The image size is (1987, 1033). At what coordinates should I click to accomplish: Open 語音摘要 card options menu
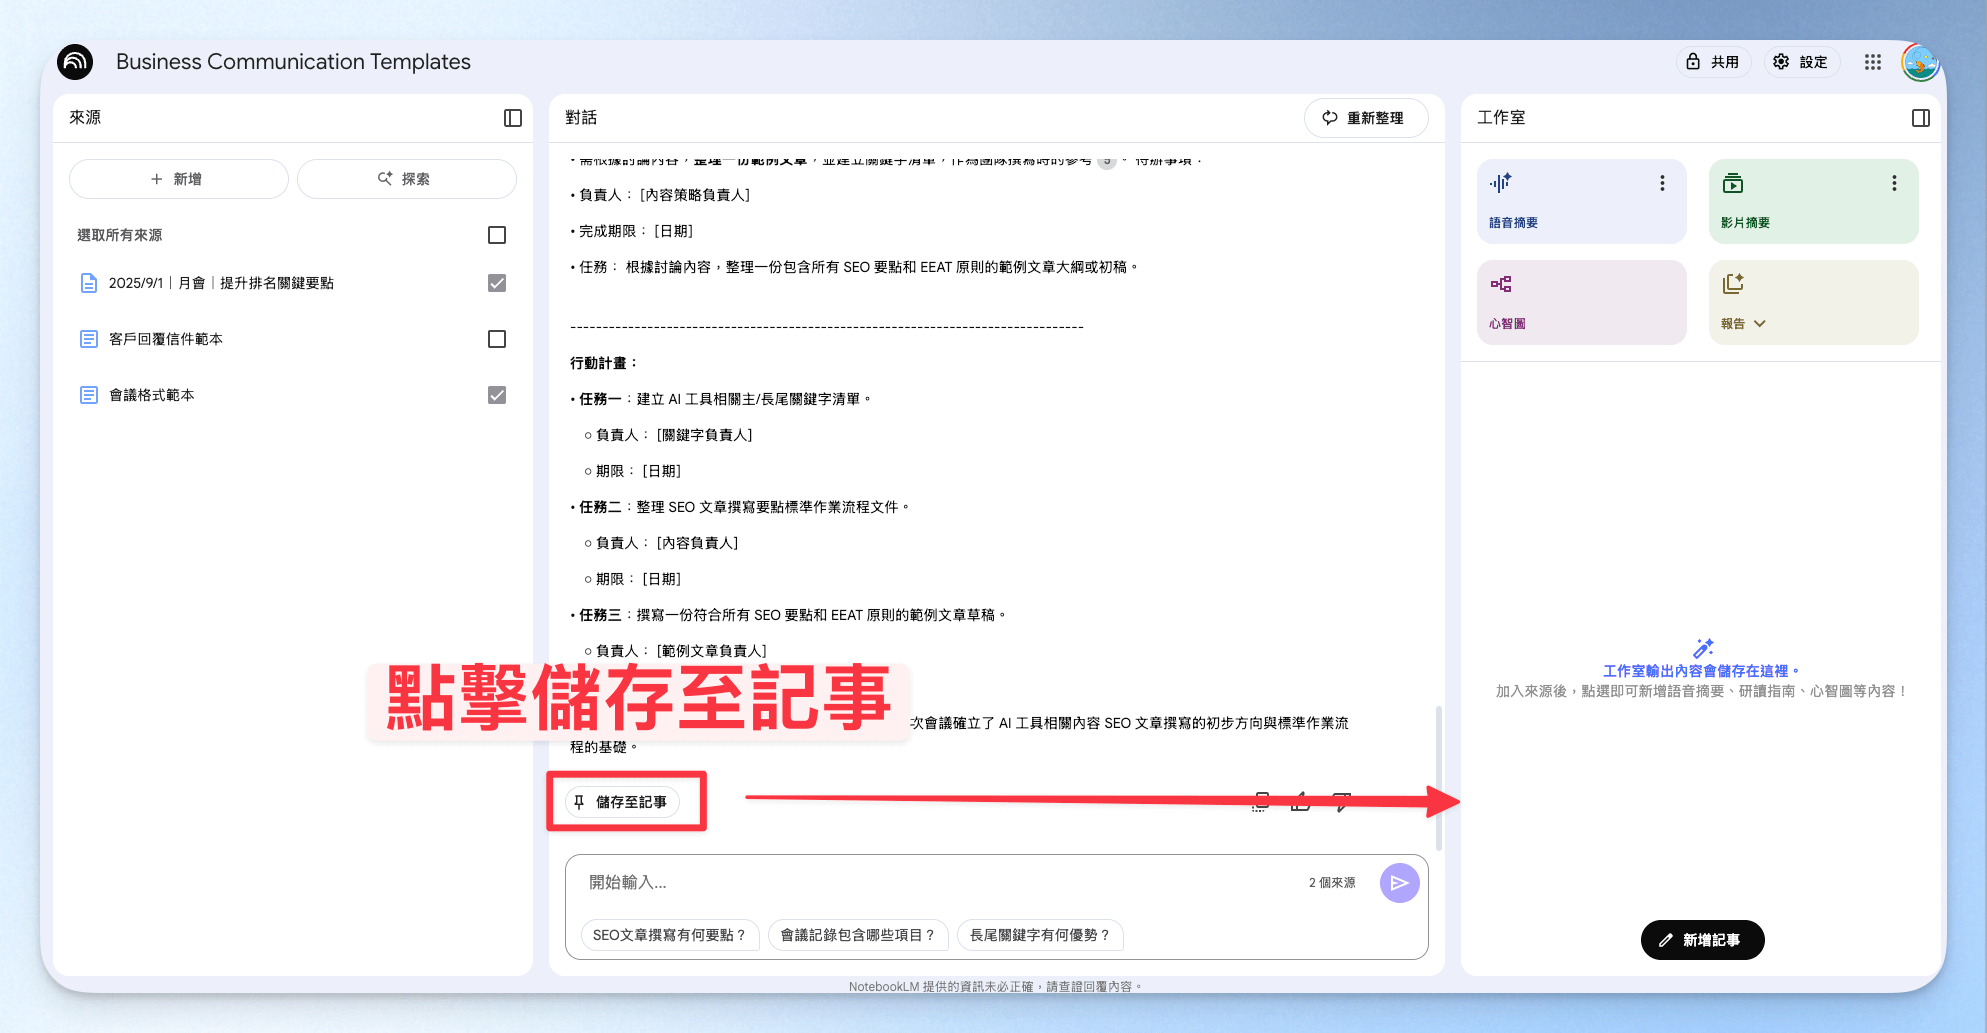1662,183
